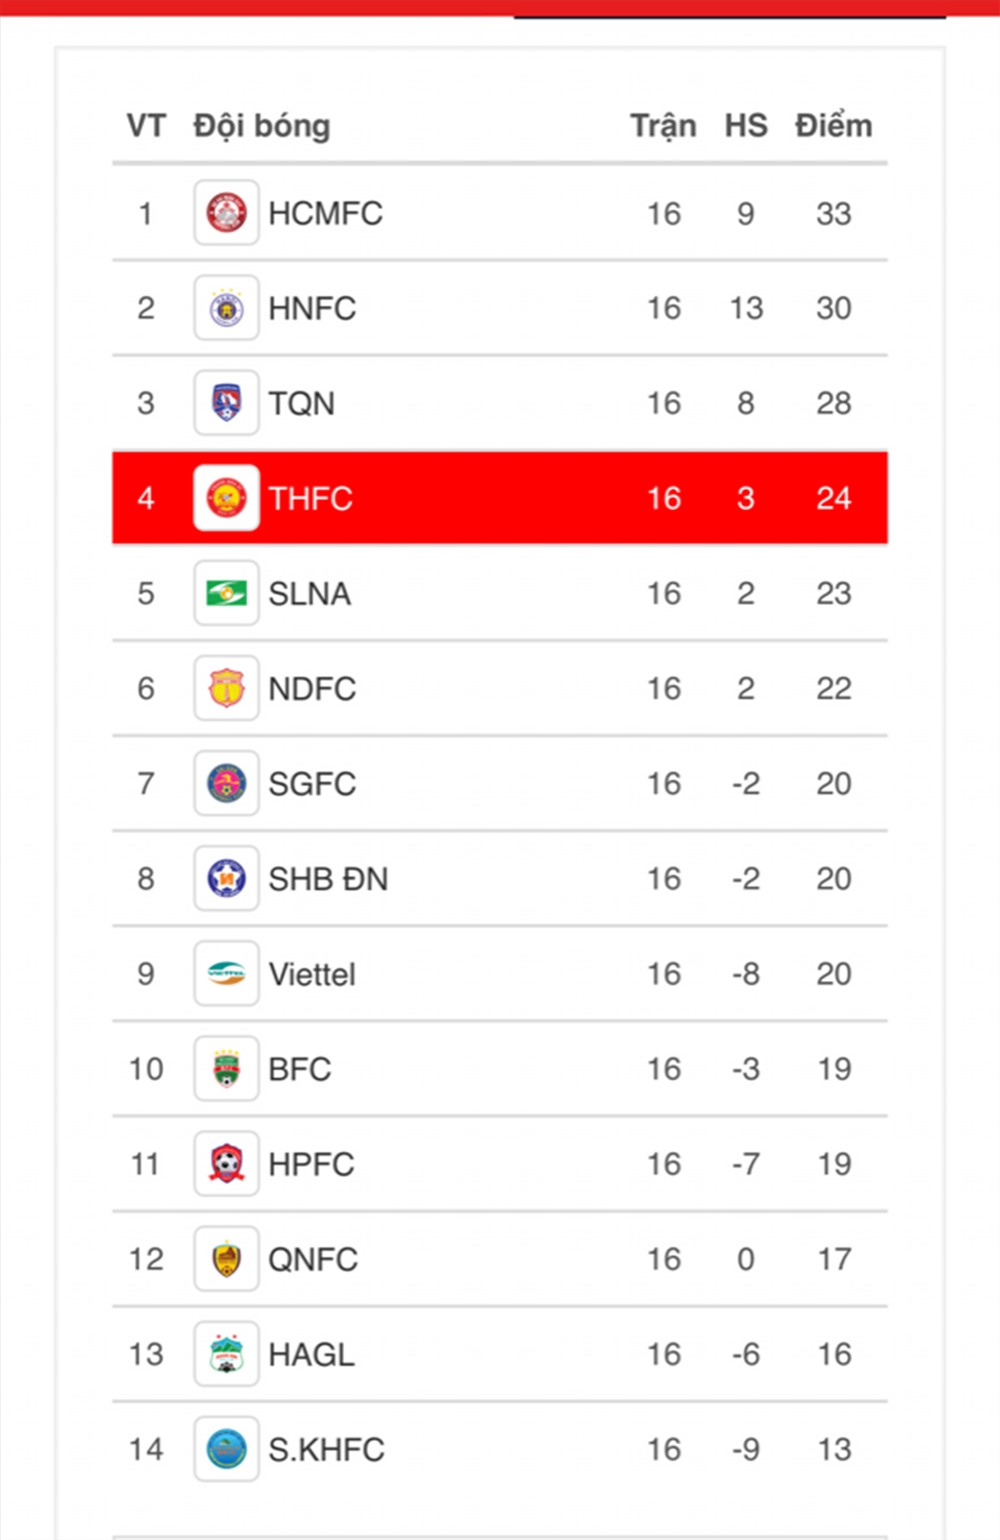Open the SGFC pink club badge
Image resolution: width=1000 pixels, height=1540 pixels.
click(x=226, y=783)
